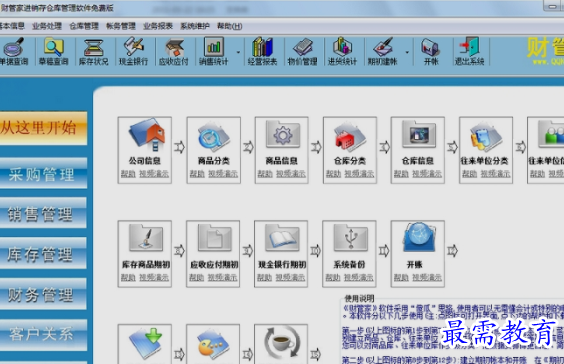Open 开账 globe step icon

[x=419, y=237]
